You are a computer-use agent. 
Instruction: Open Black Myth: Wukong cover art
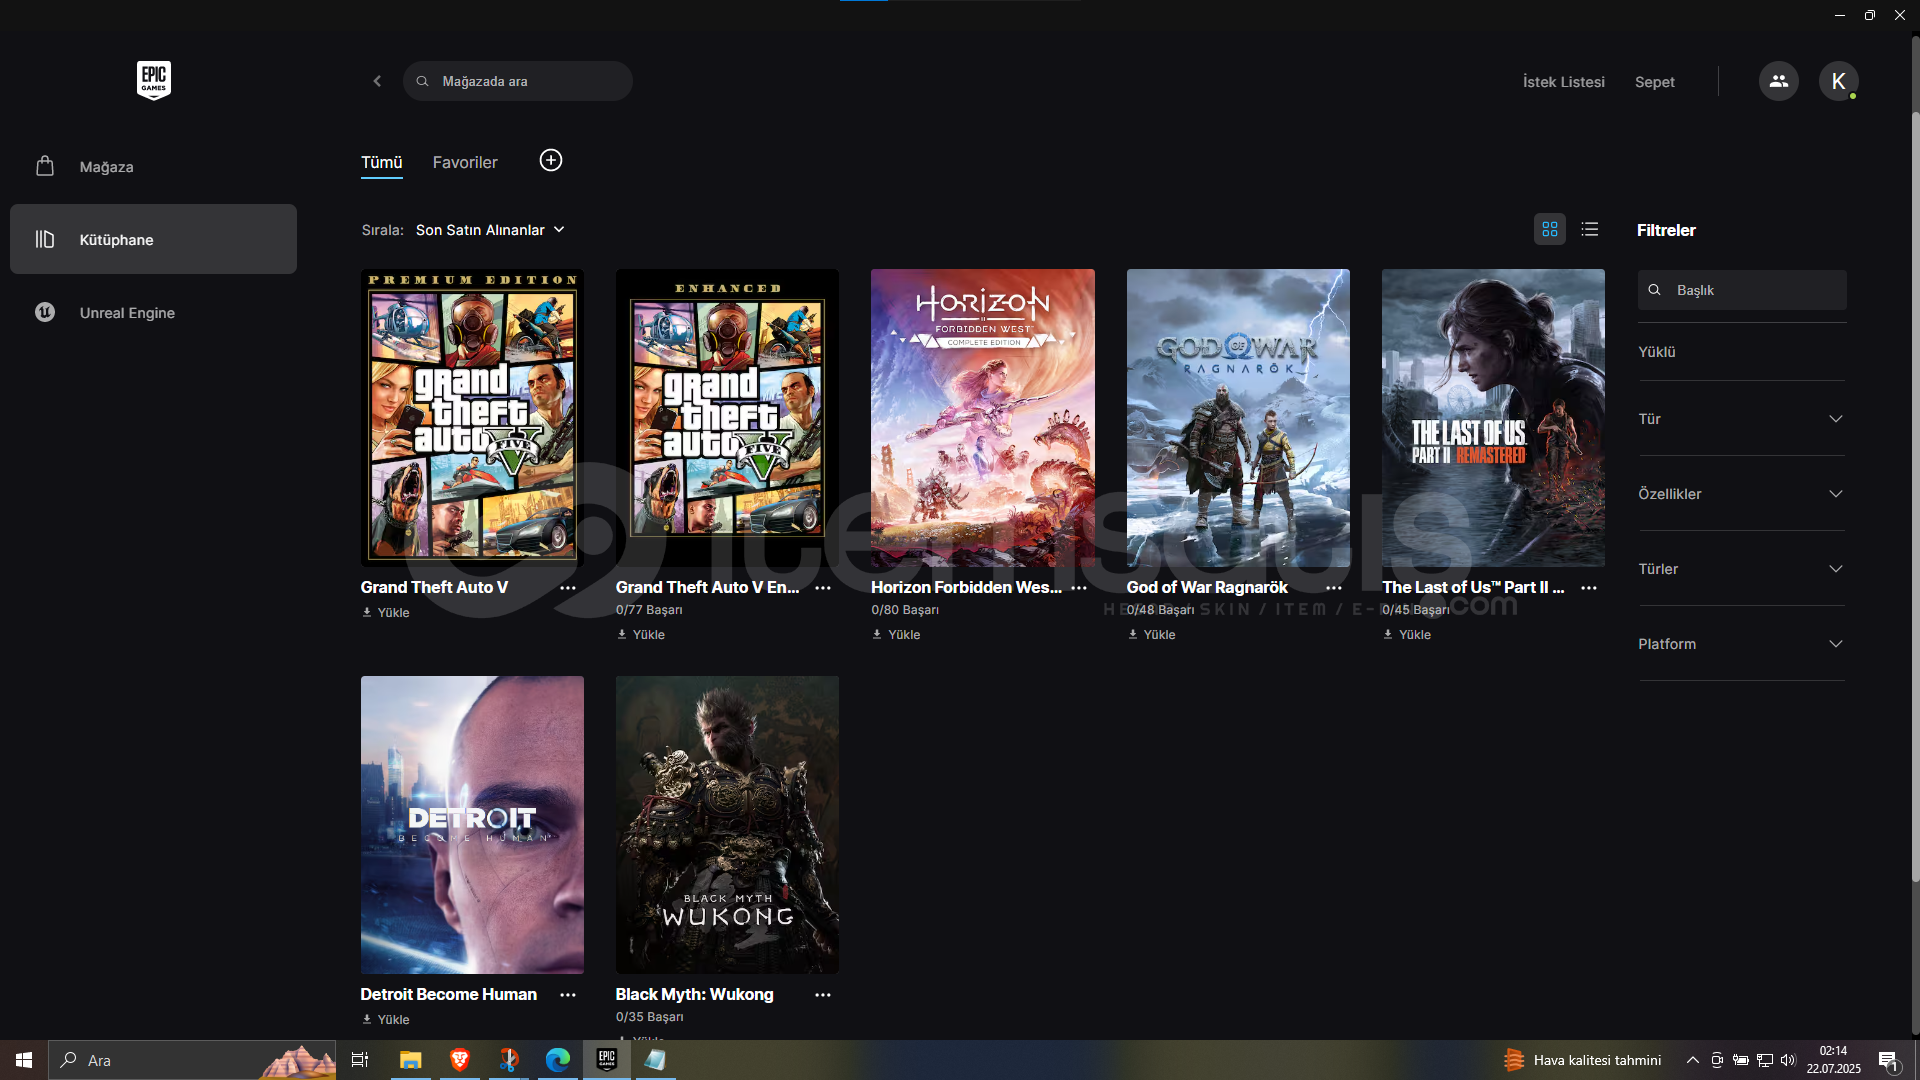coord(727,825)
